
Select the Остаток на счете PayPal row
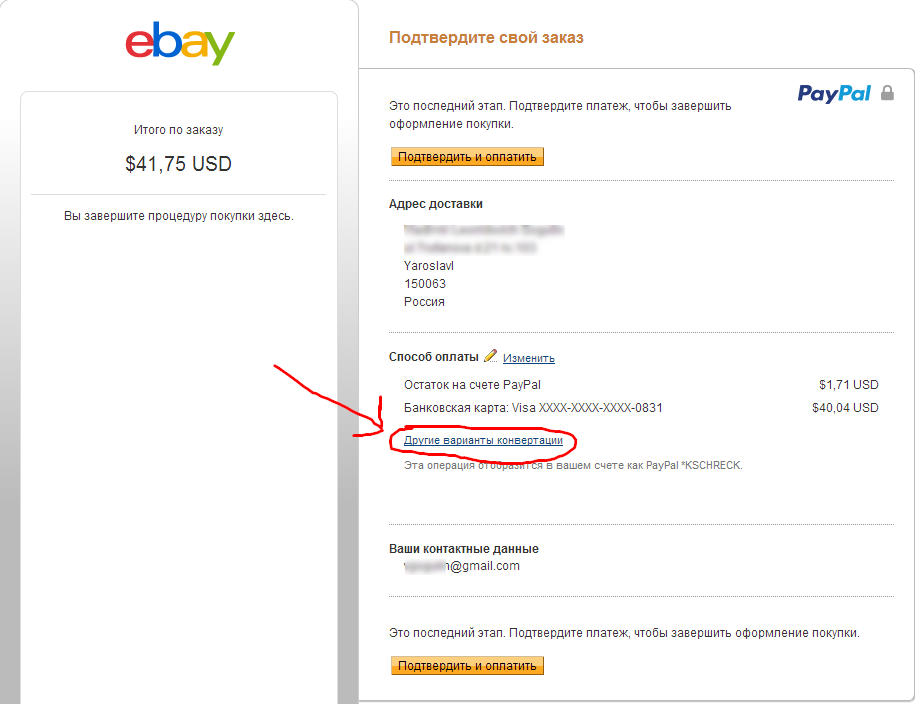[472, 384]
